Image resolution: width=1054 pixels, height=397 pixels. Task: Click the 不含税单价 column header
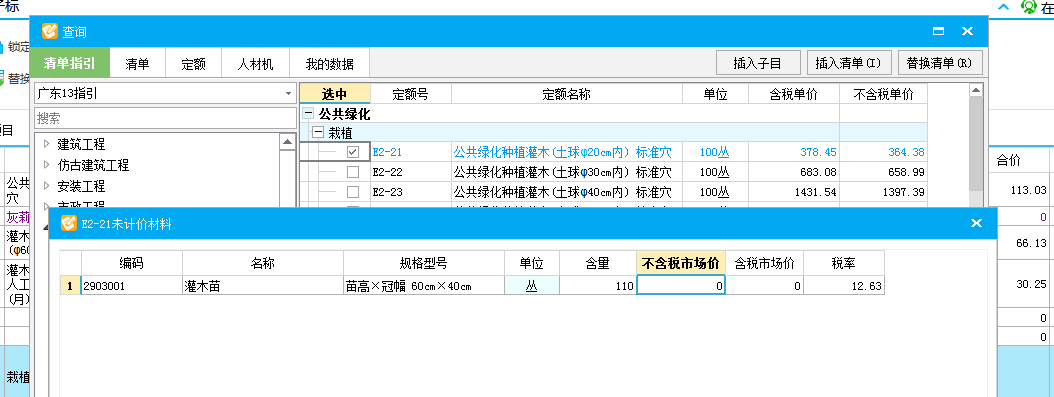(x=883, y=94)
